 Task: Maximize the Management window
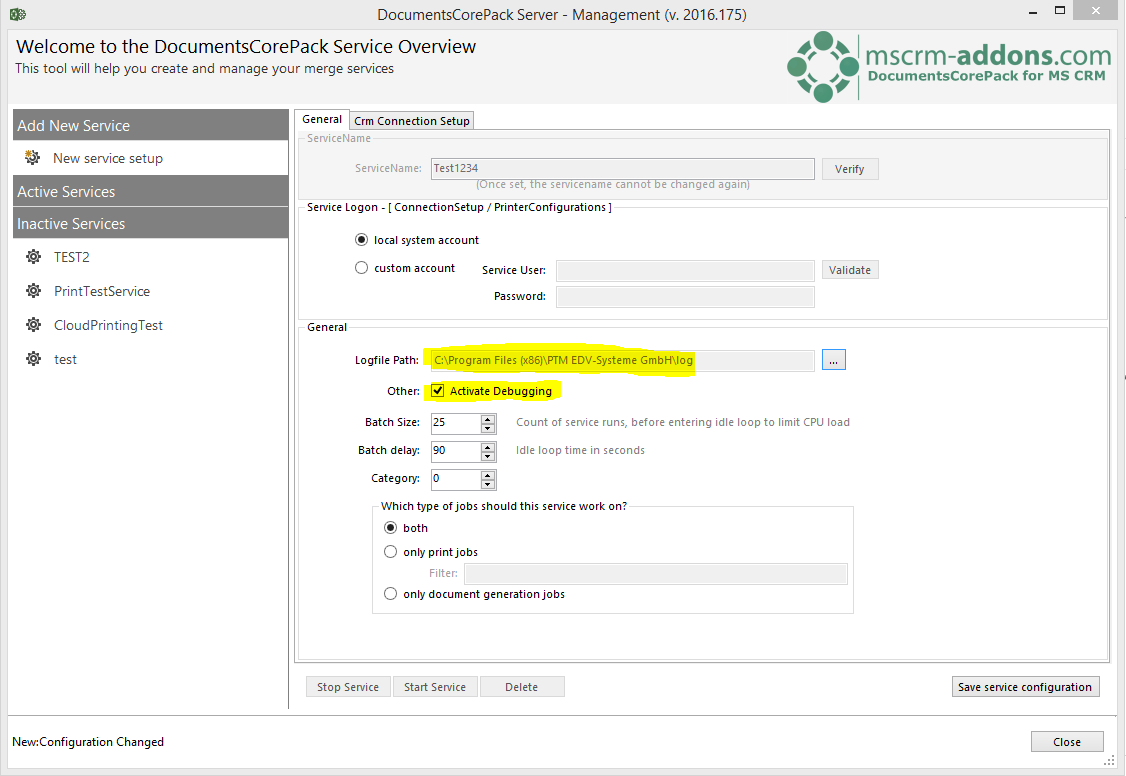click(1060, 10)
